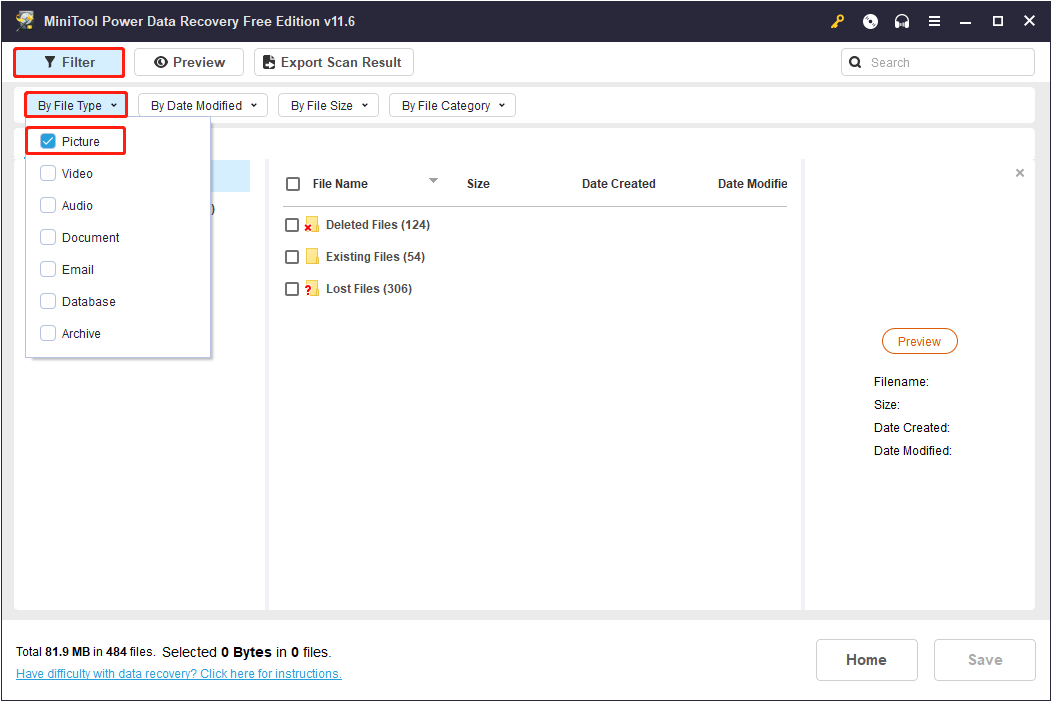Click the Lost Files folder icon
Screen dimensions: 1052x703
coord(311,288)
